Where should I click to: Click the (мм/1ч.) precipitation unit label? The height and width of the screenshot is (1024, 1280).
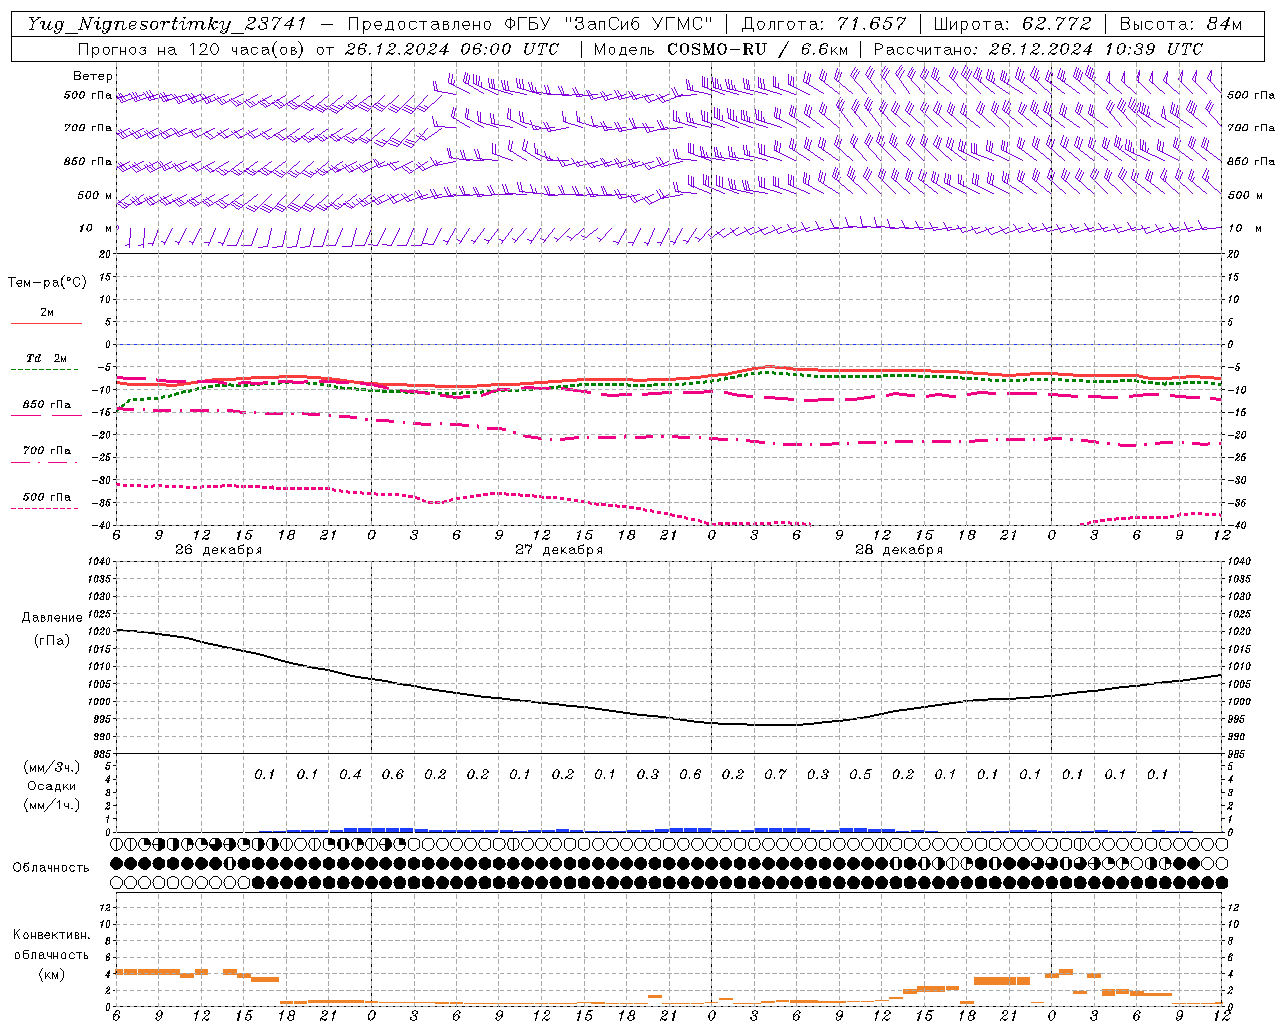click(52, 805)
